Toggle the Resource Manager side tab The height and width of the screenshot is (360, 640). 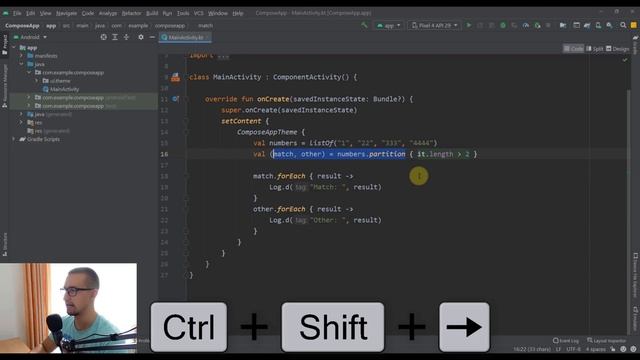click(x=4, y=86)
